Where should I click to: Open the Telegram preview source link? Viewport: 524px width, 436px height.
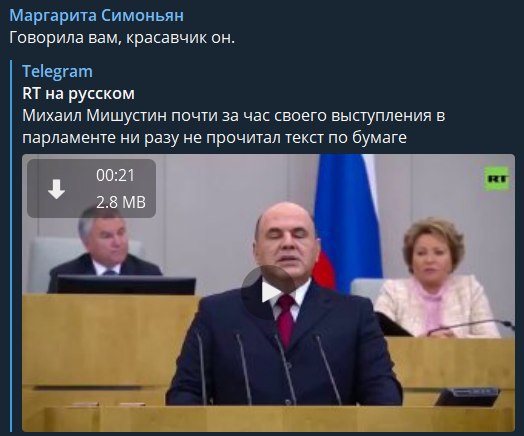57,71
